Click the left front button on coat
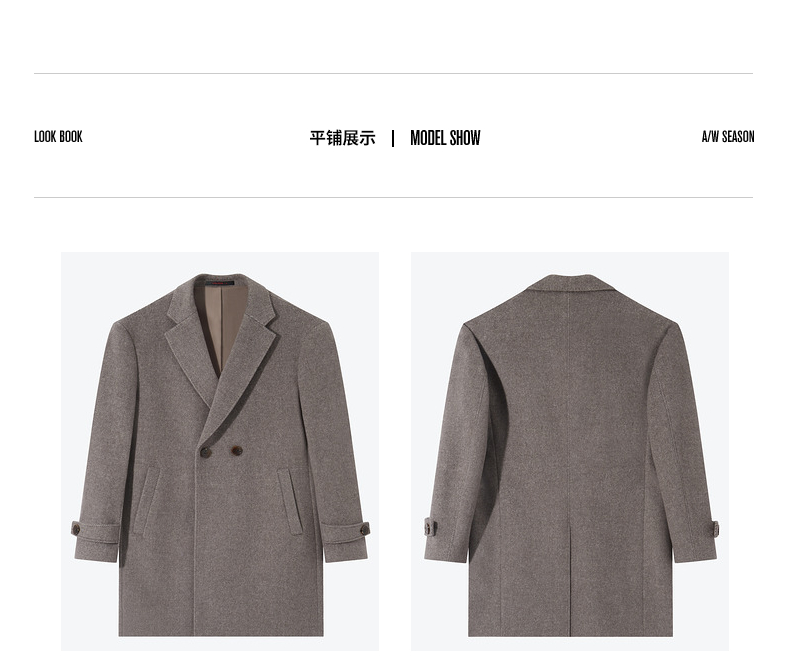 point(206,452)
